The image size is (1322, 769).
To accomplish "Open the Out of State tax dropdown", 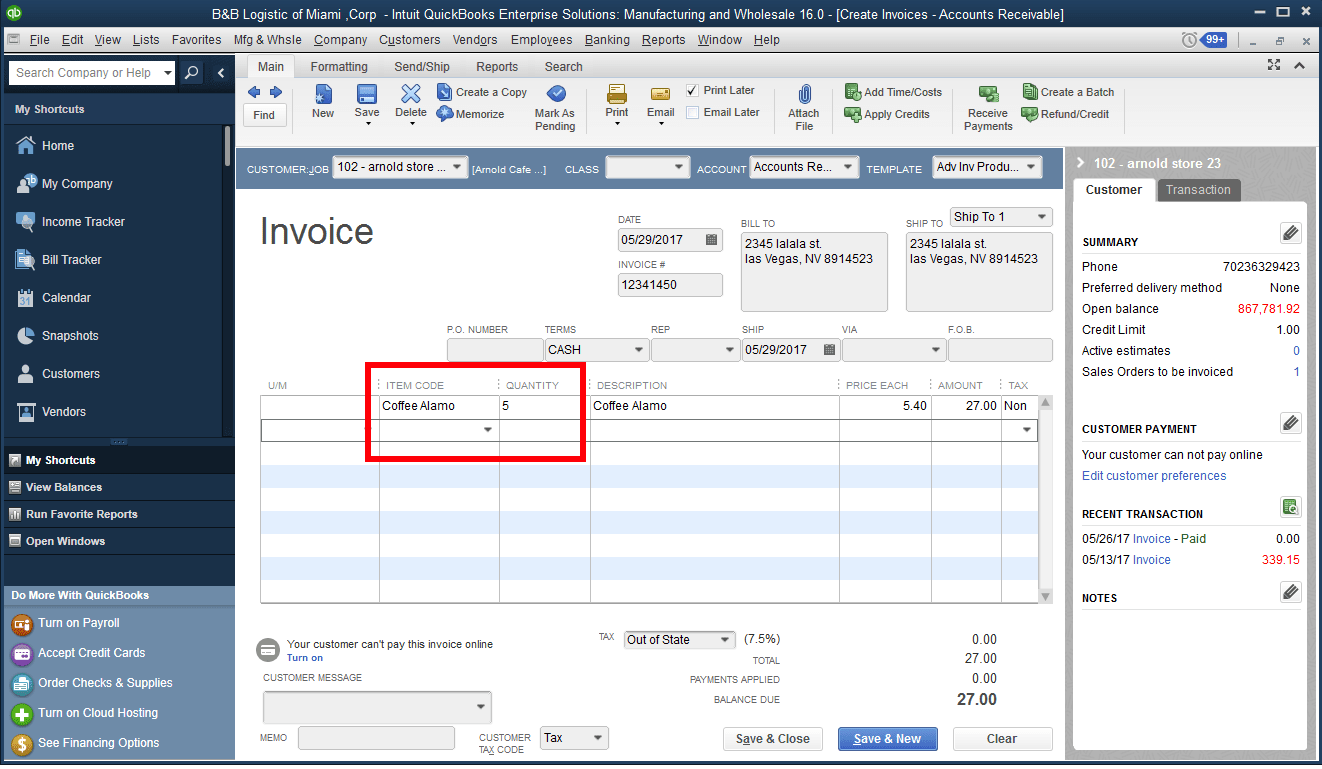I will [x=726, y=640].
